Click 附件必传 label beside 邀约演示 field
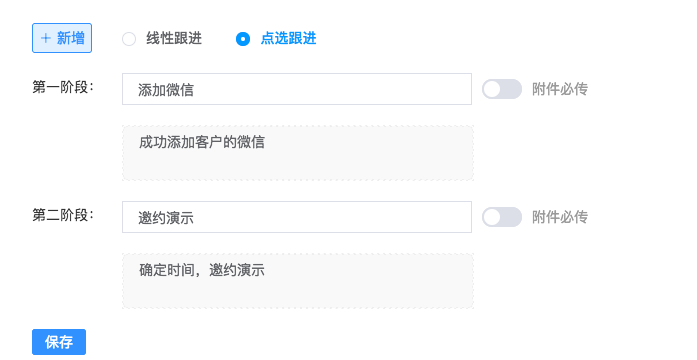This screenshot has height=360, width=697. [x=560, y=217]
